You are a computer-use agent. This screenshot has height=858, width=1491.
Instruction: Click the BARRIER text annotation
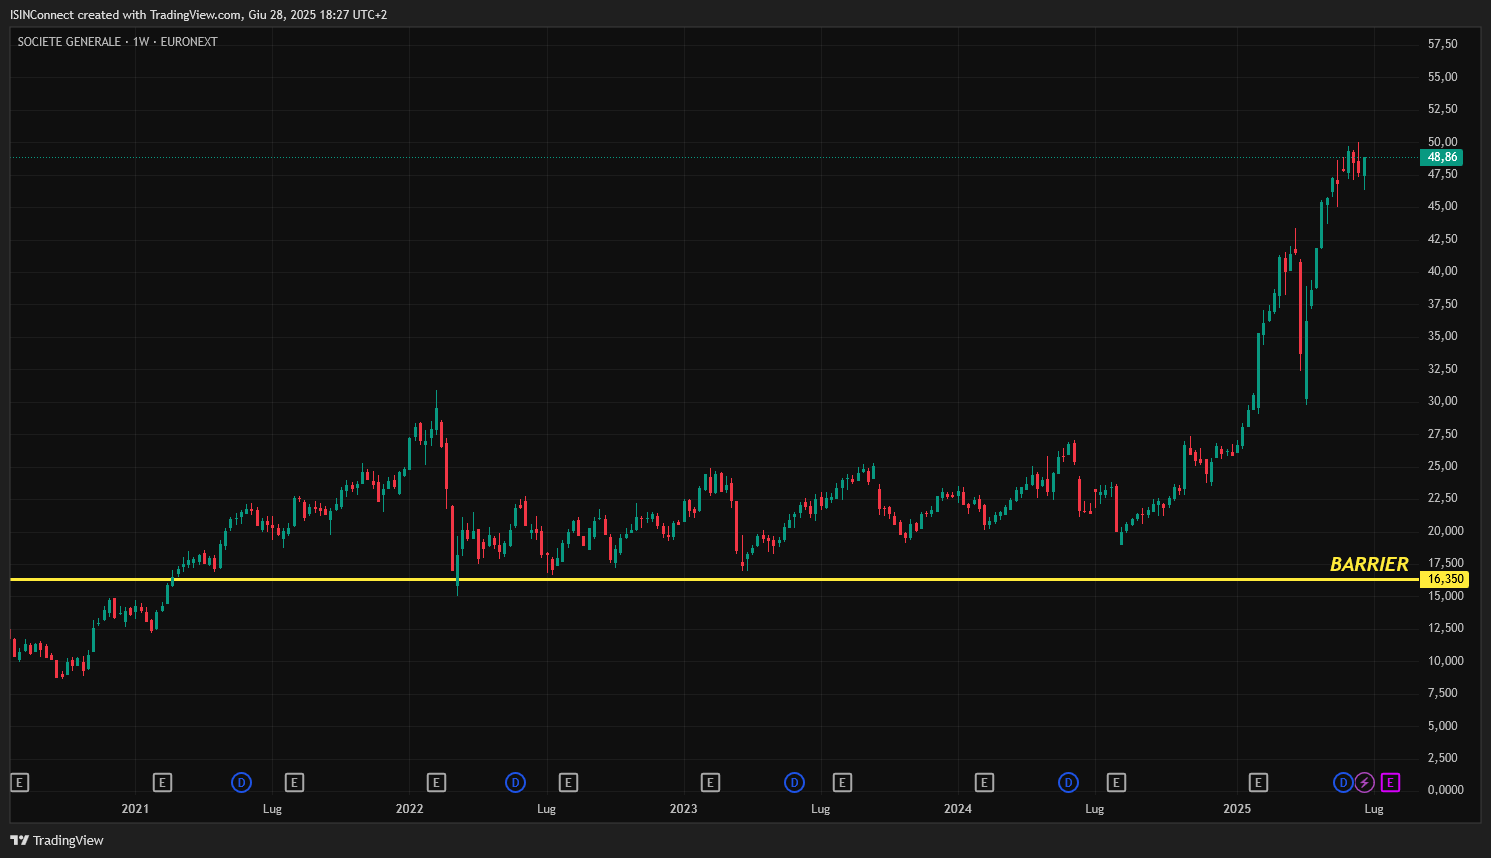click(x=1369, y=564)
